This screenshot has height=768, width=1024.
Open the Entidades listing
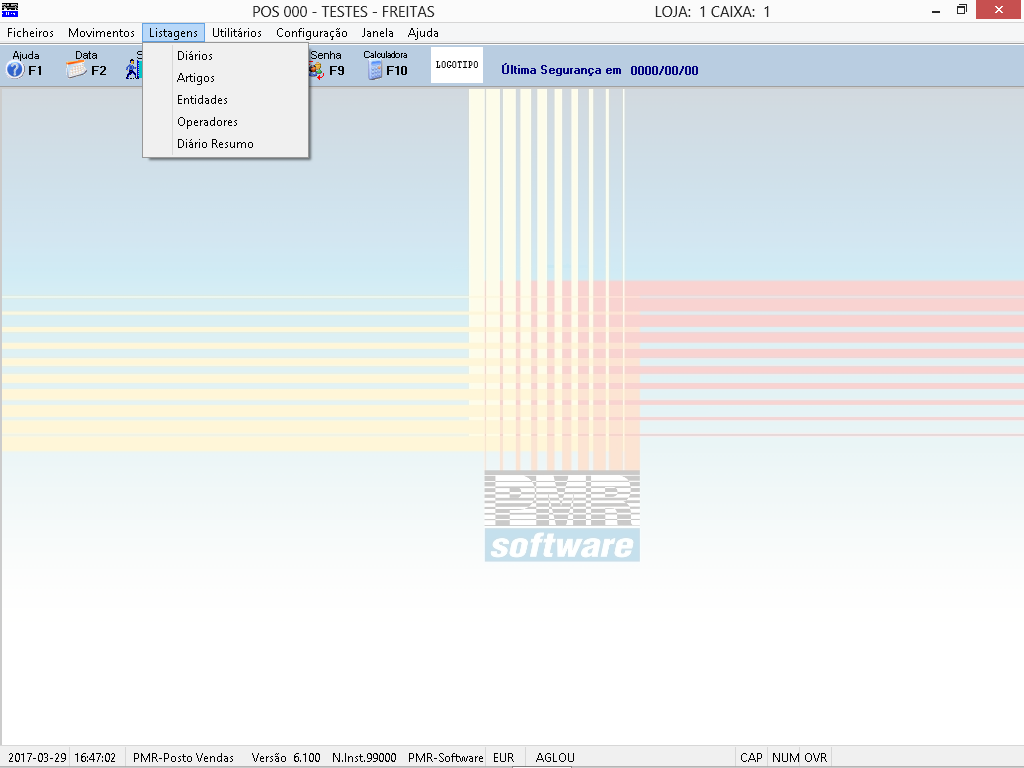[x=202, y=100]
